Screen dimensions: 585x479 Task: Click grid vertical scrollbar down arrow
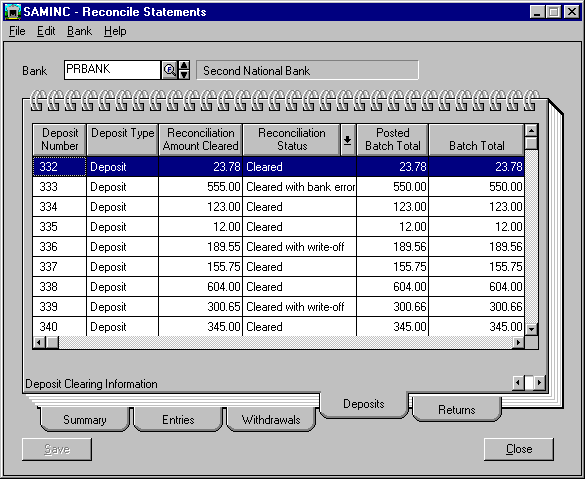[531, 329]
